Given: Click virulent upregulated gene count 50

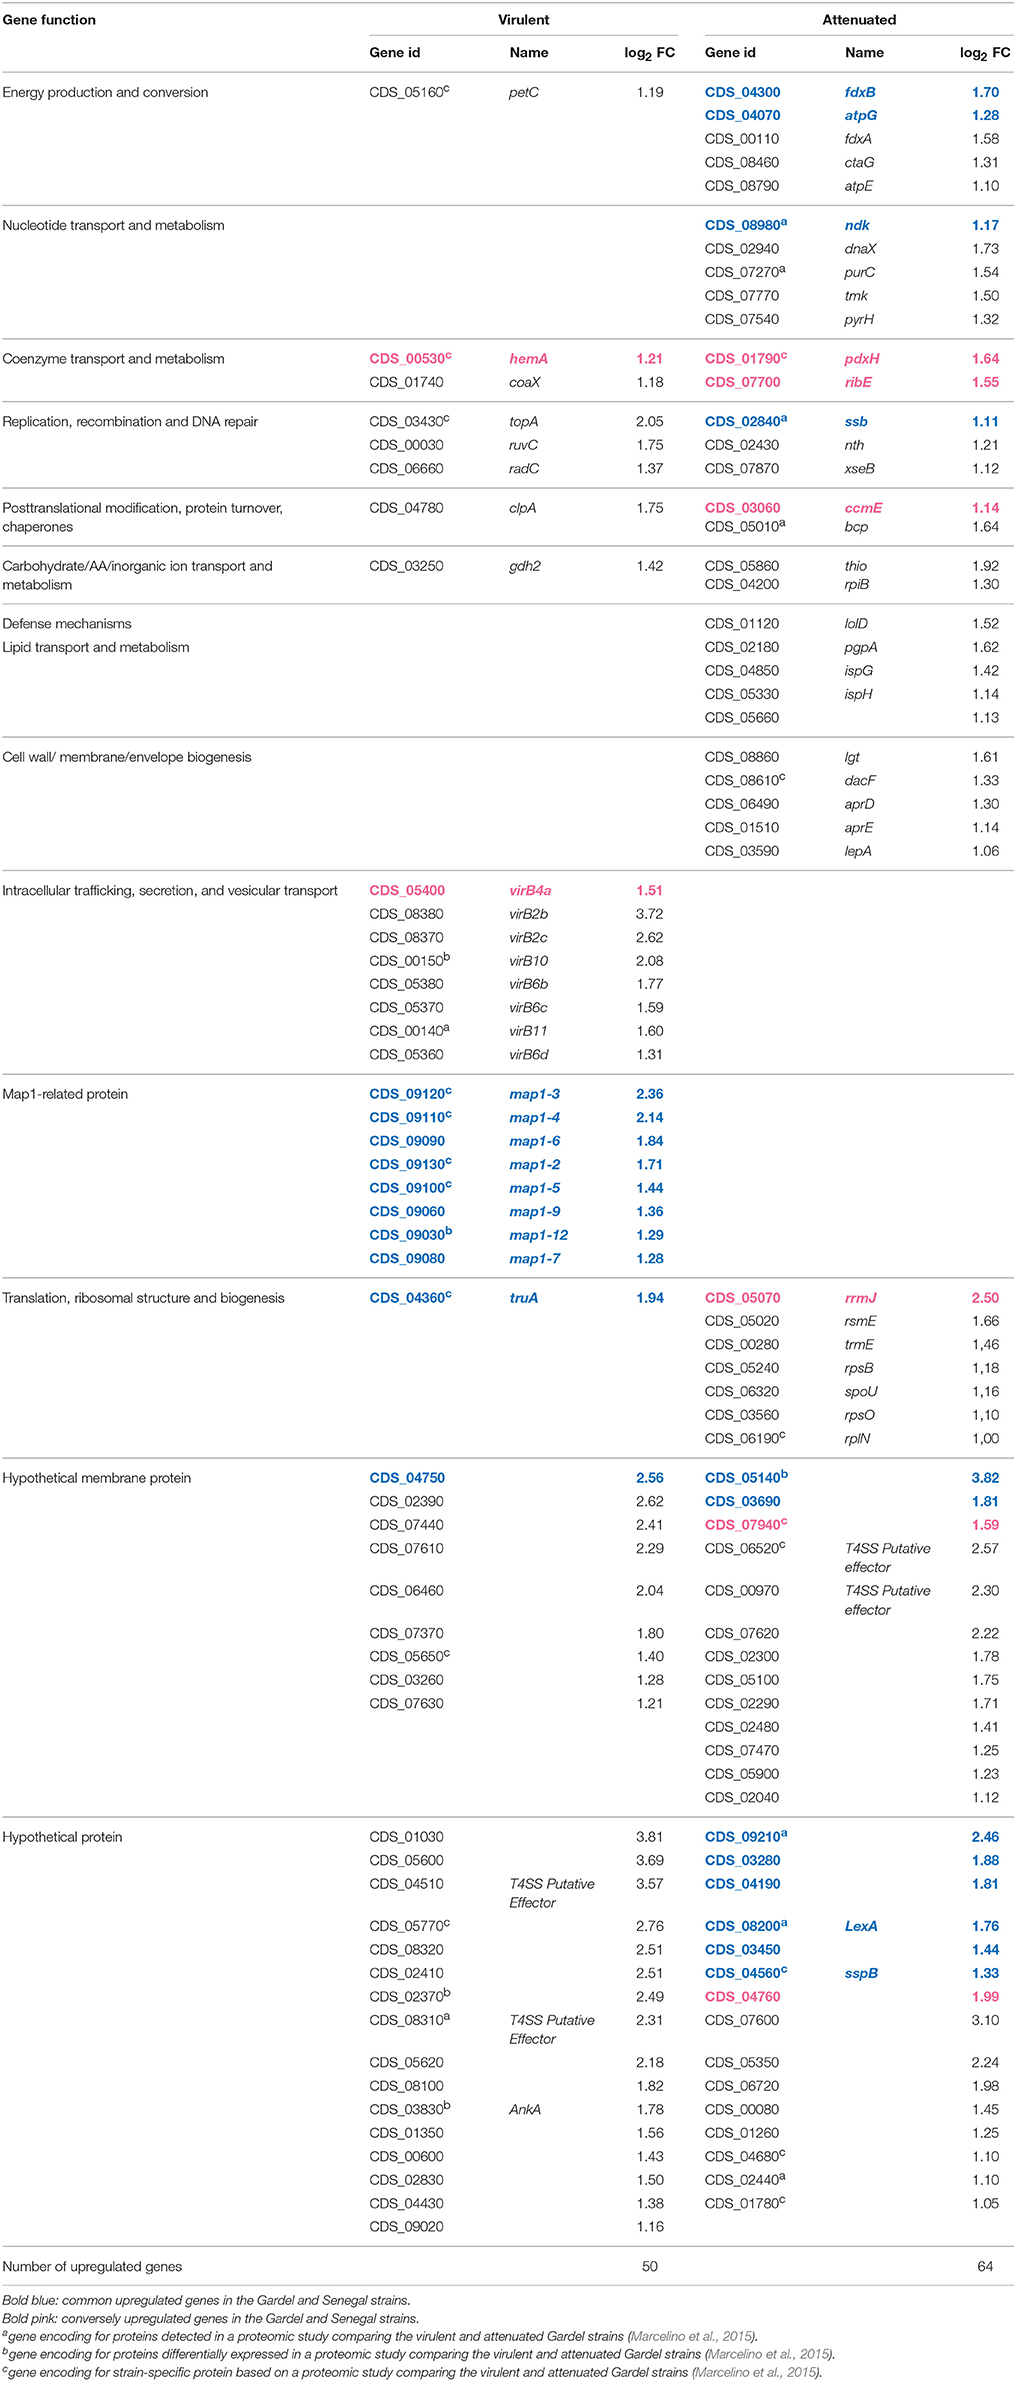Looking at the screenshot, I should [x=650, y=2266].
